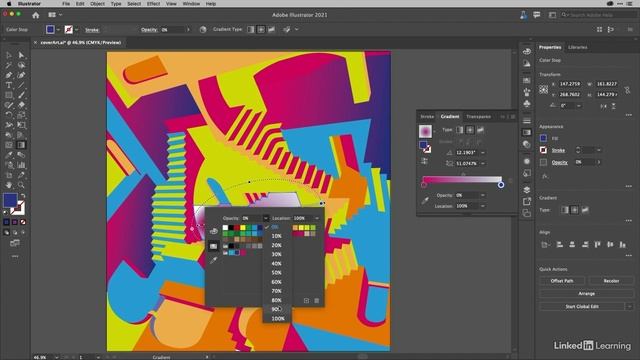Click Start Global Edit button
Viewport: 640px width, 360px height.
(x=582, y=306)
